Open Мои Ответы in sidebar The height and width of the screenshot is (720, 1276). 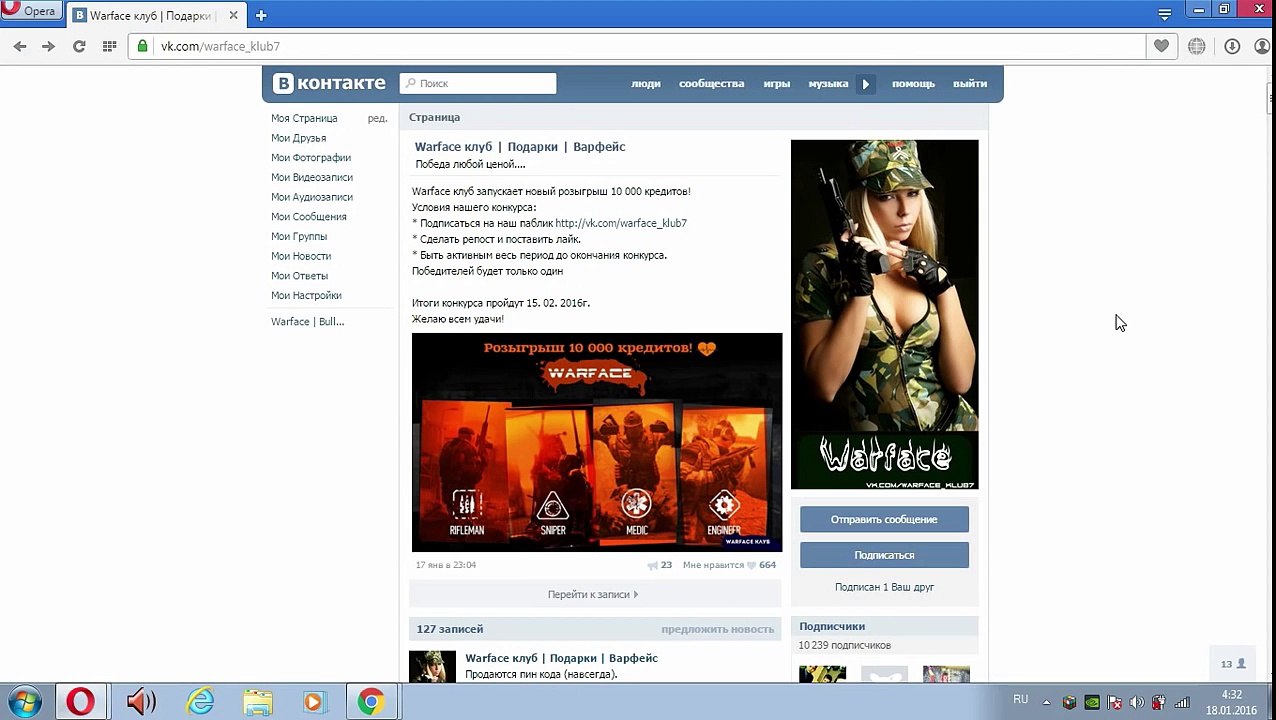tap(299, 276)
